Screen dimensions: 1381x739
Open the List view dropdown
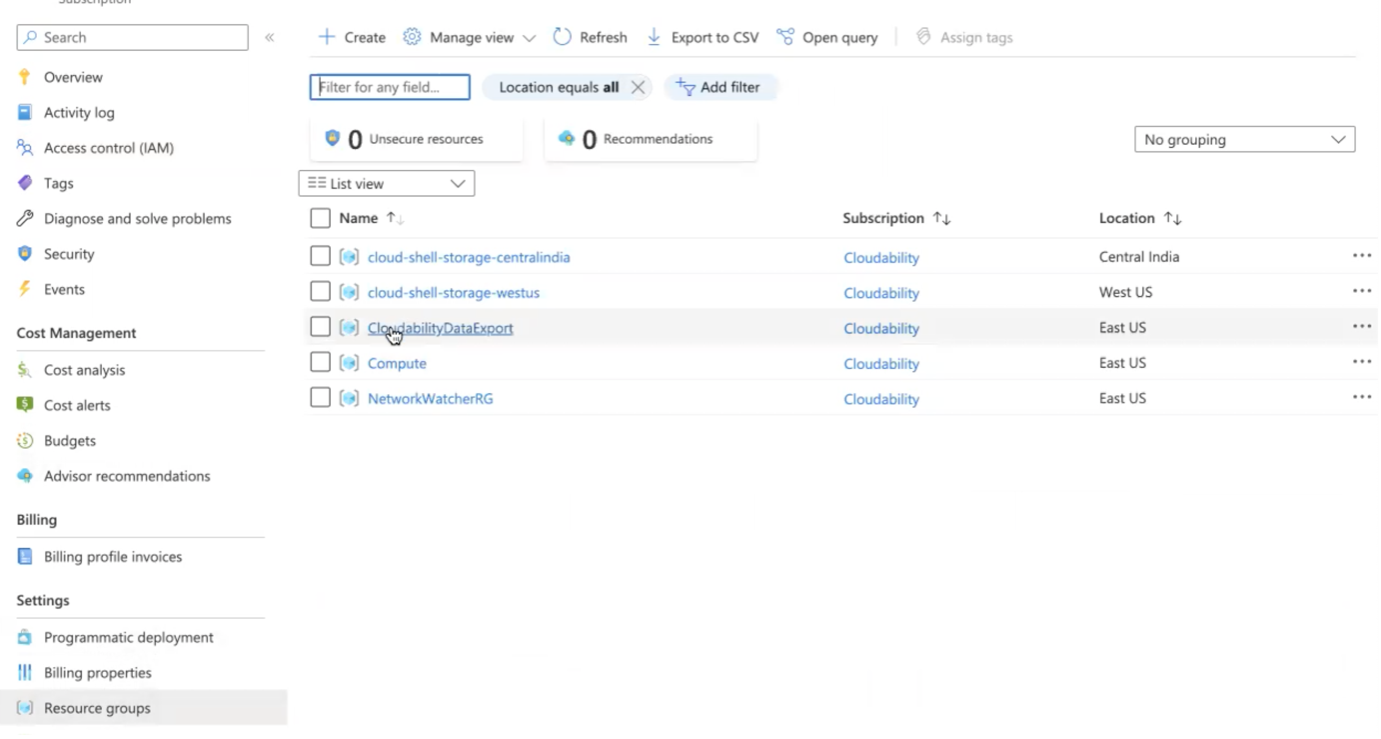386,184
